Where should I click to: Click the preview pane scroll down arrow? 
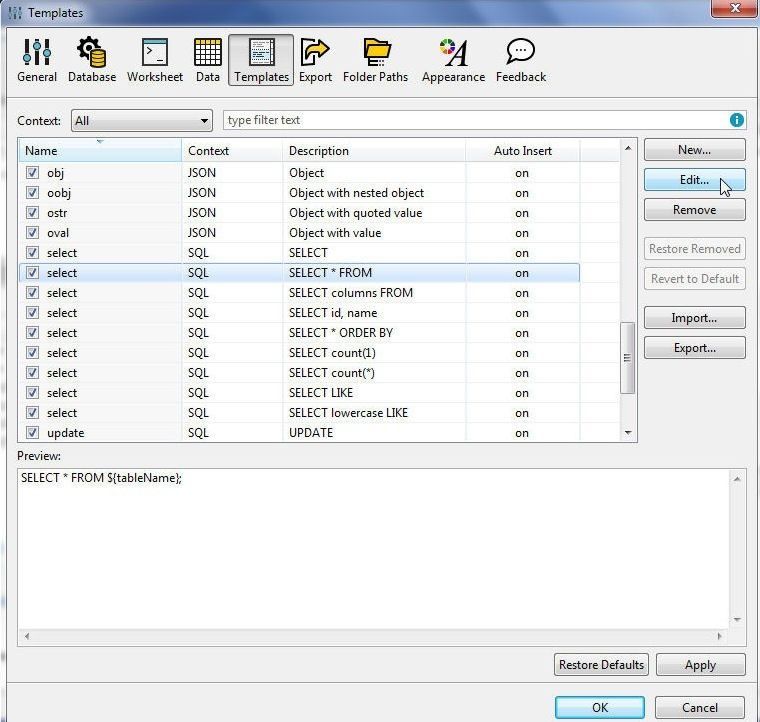click(737, 619)
